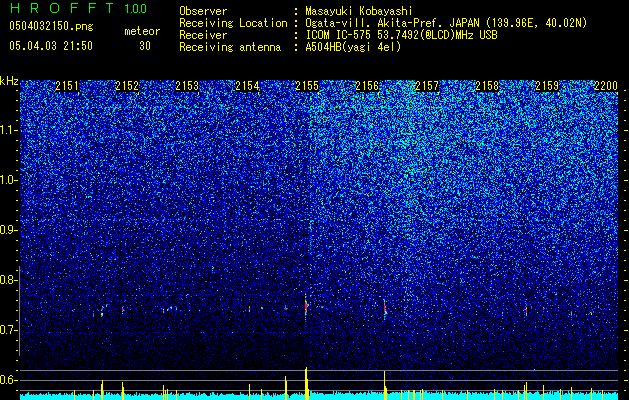Viewport: 629px width, 400px height.
Task: Click the 0.8 frequency axis label
Action: (x=7, y=280)
